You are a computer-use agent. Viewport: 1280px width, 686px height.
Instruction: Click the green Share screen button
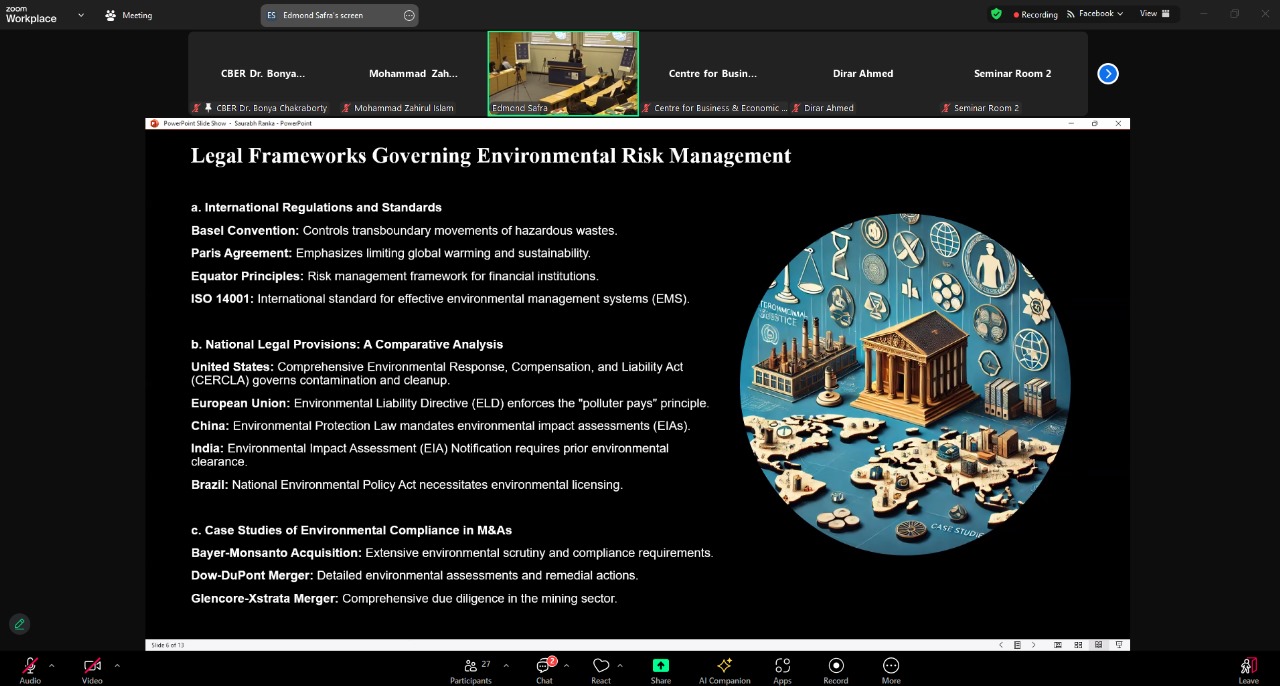[x=661, y=669]
